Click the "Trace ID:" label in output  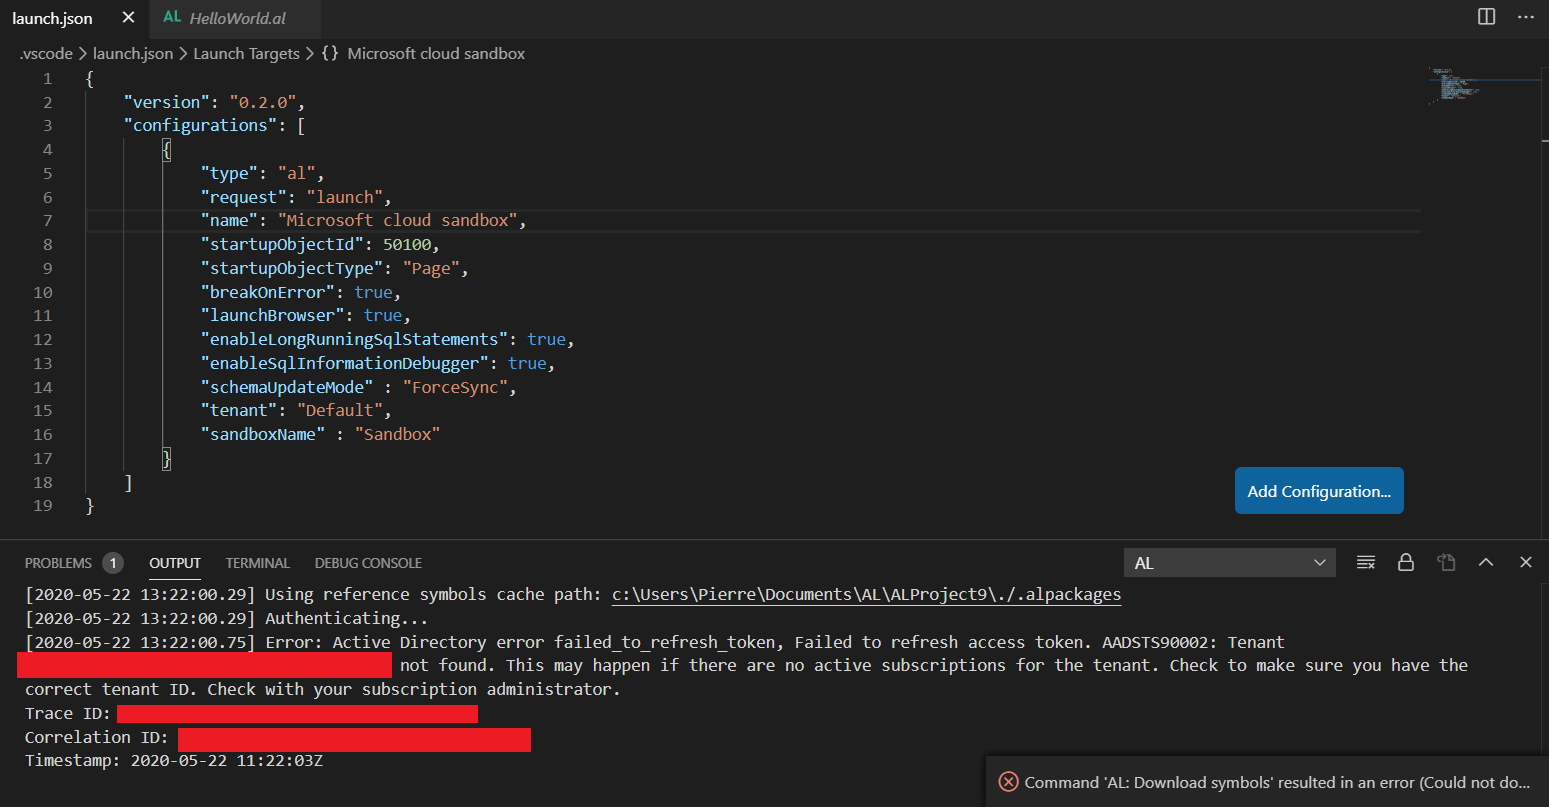pyautogui.click(x=67, y=714)
